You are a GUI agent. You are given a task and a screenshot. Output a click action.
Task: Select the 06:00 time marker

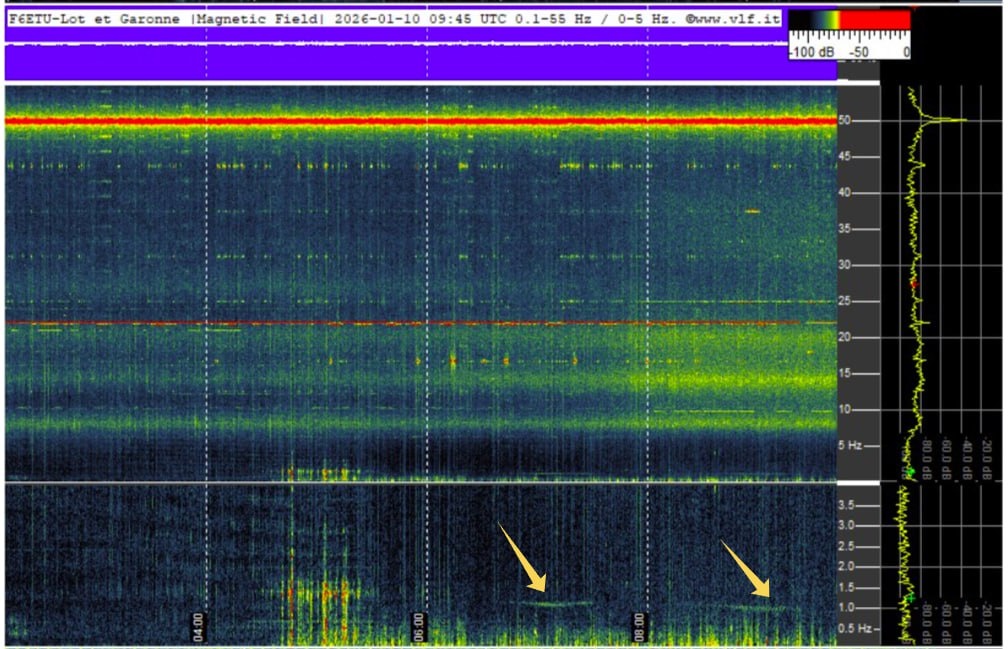(x=418, y=627)
